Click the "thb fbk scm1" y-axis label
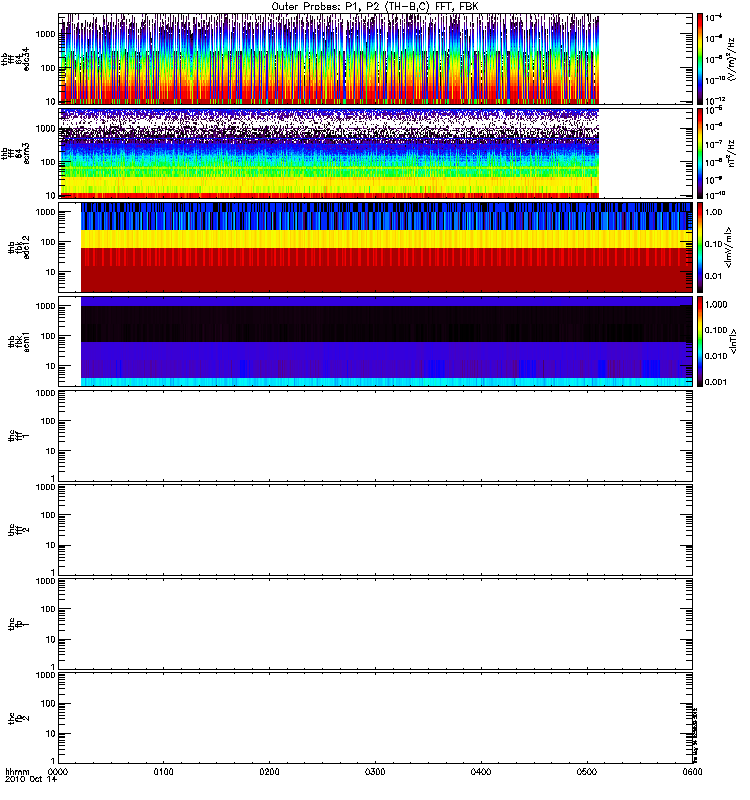 point(19,342)
